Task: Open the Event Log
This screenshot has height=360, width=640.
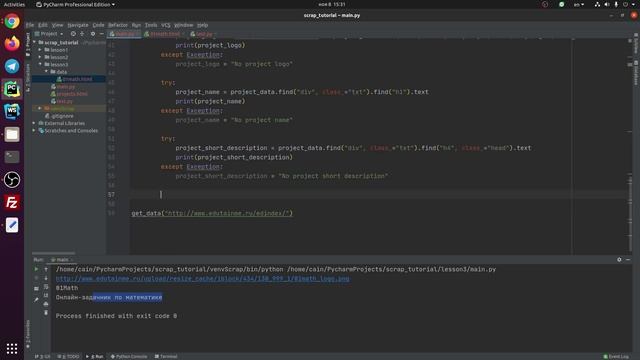Action: click(x=616, y=356)
